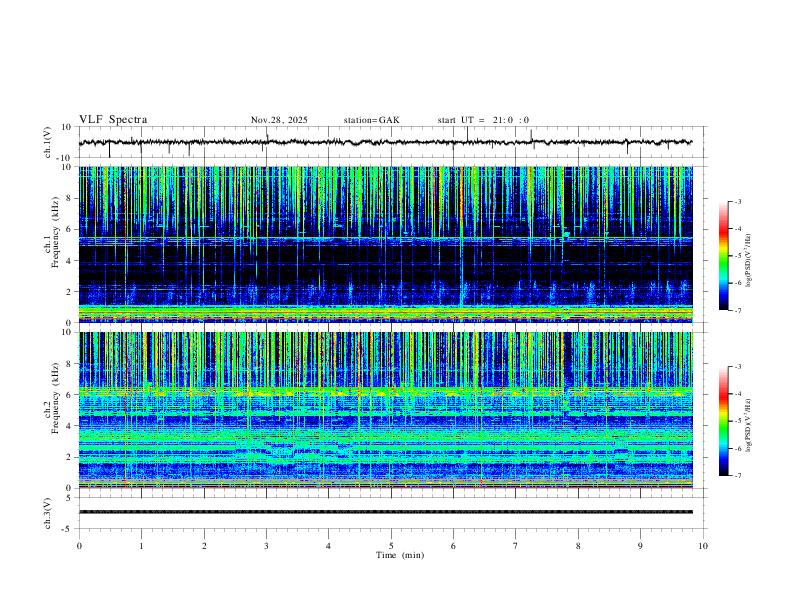The image size is (792, 612).
Task: Click the "-3" tick on ch.1 color bar
Action: coord(737,201)
